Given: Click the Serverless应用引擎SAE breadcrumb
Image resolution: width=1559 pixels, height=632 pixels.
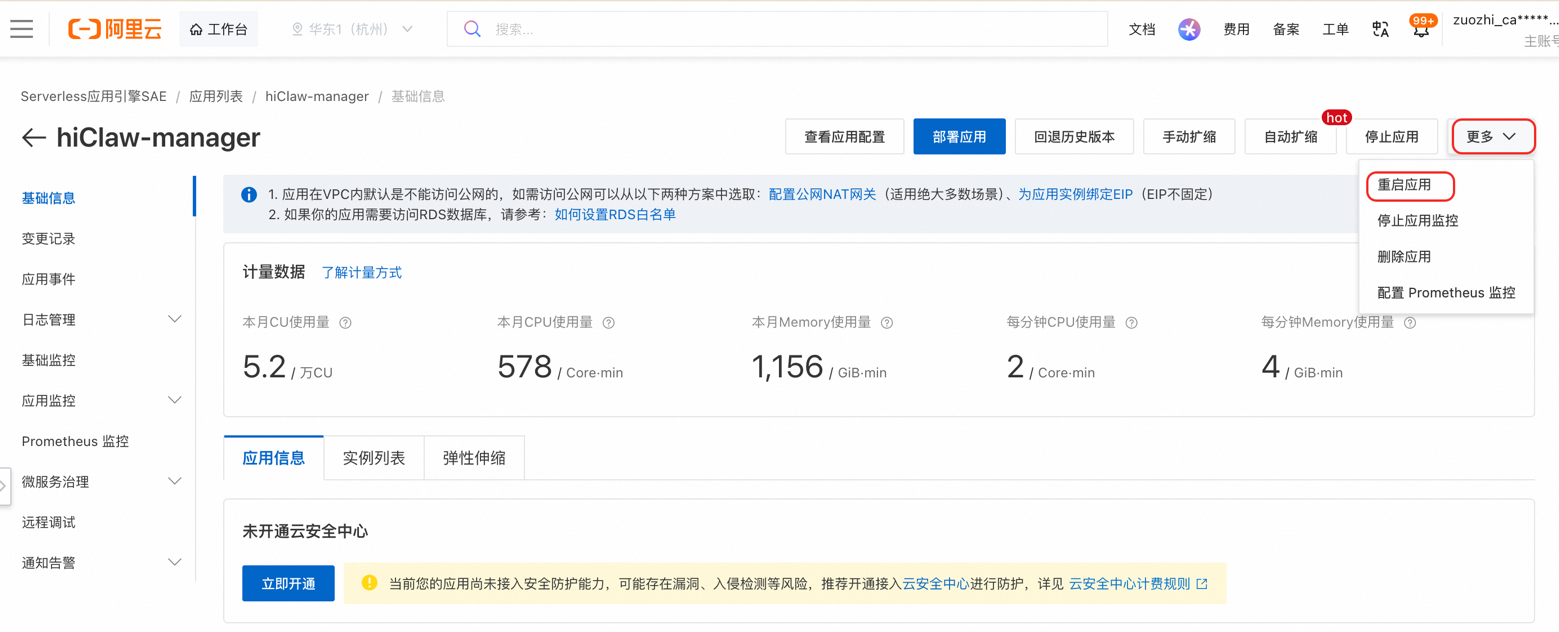Looking at the screenshot, I should (x=94, y=96).
